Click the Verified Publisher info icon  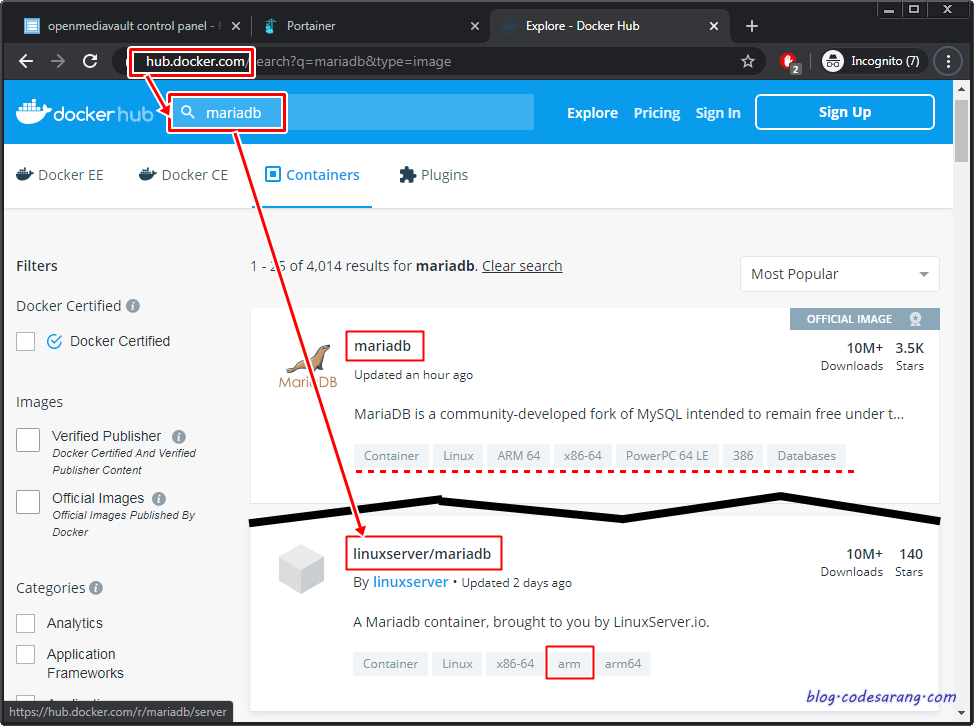pyautogui.click(x=179, y=437)
